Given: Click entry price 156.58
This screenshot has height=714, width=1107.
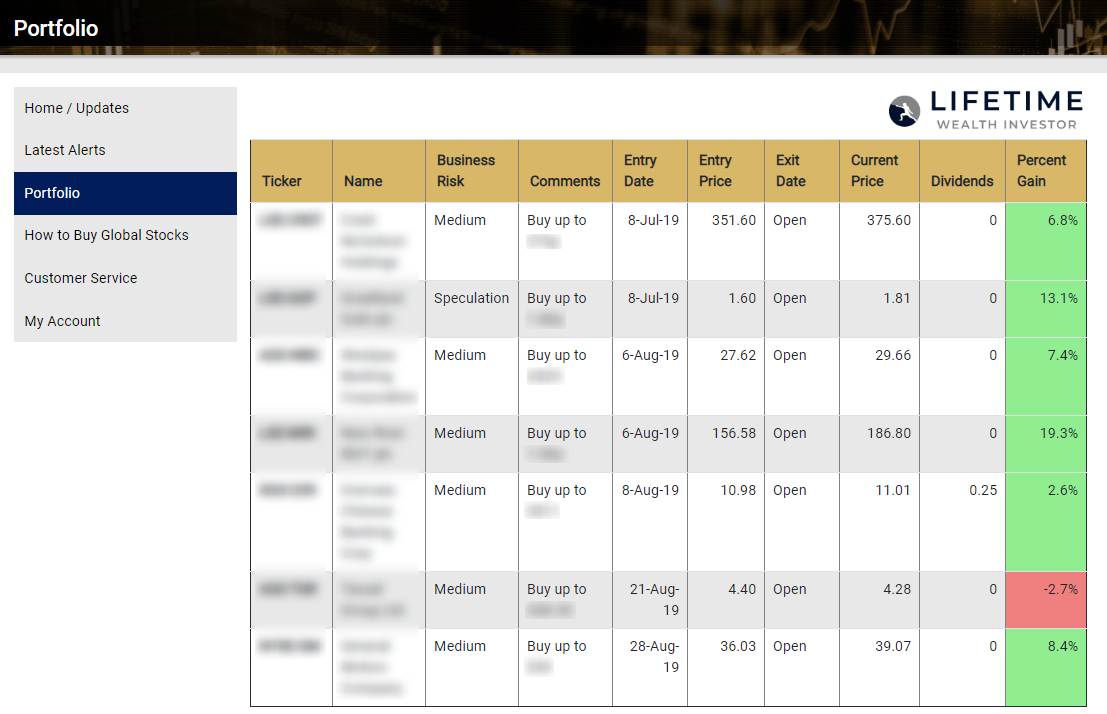Looking at the screenshot, I should pyautogui.click(x=734, y=433).
